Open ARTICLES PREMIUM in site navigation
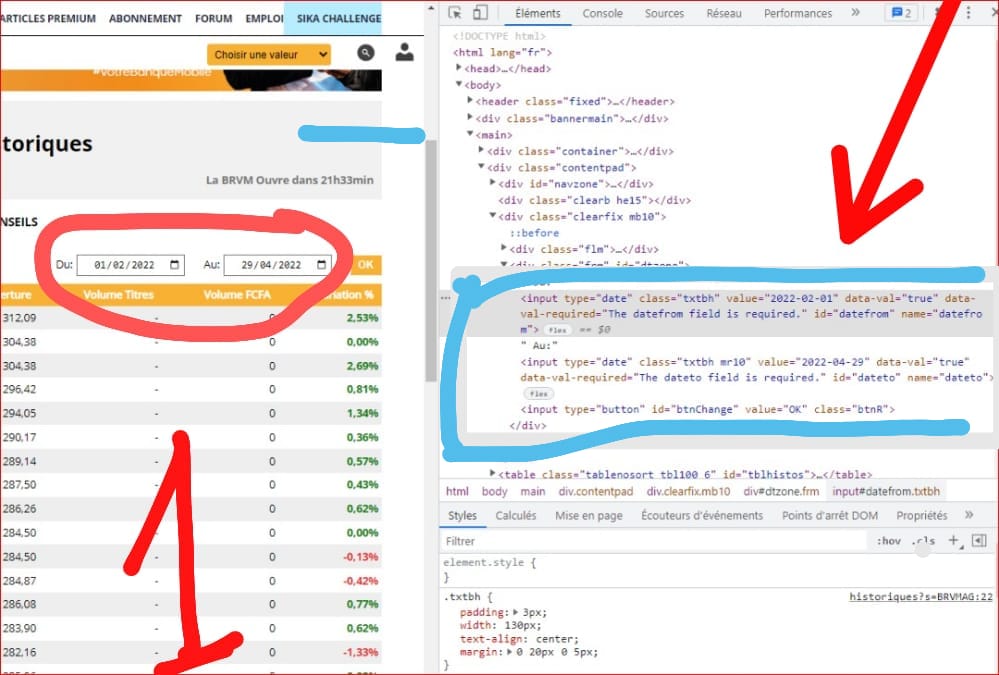This screenshot has height=675, width=999. tap(48, 18)
